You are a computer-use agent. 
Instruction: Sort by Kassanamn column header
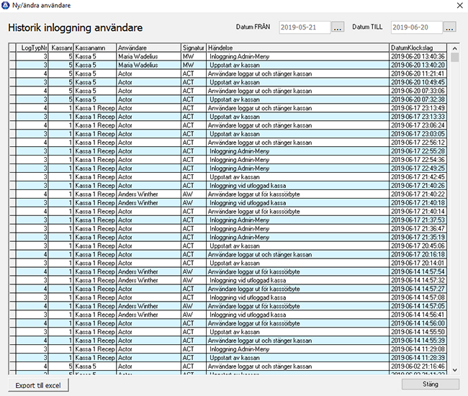(95, 48)
